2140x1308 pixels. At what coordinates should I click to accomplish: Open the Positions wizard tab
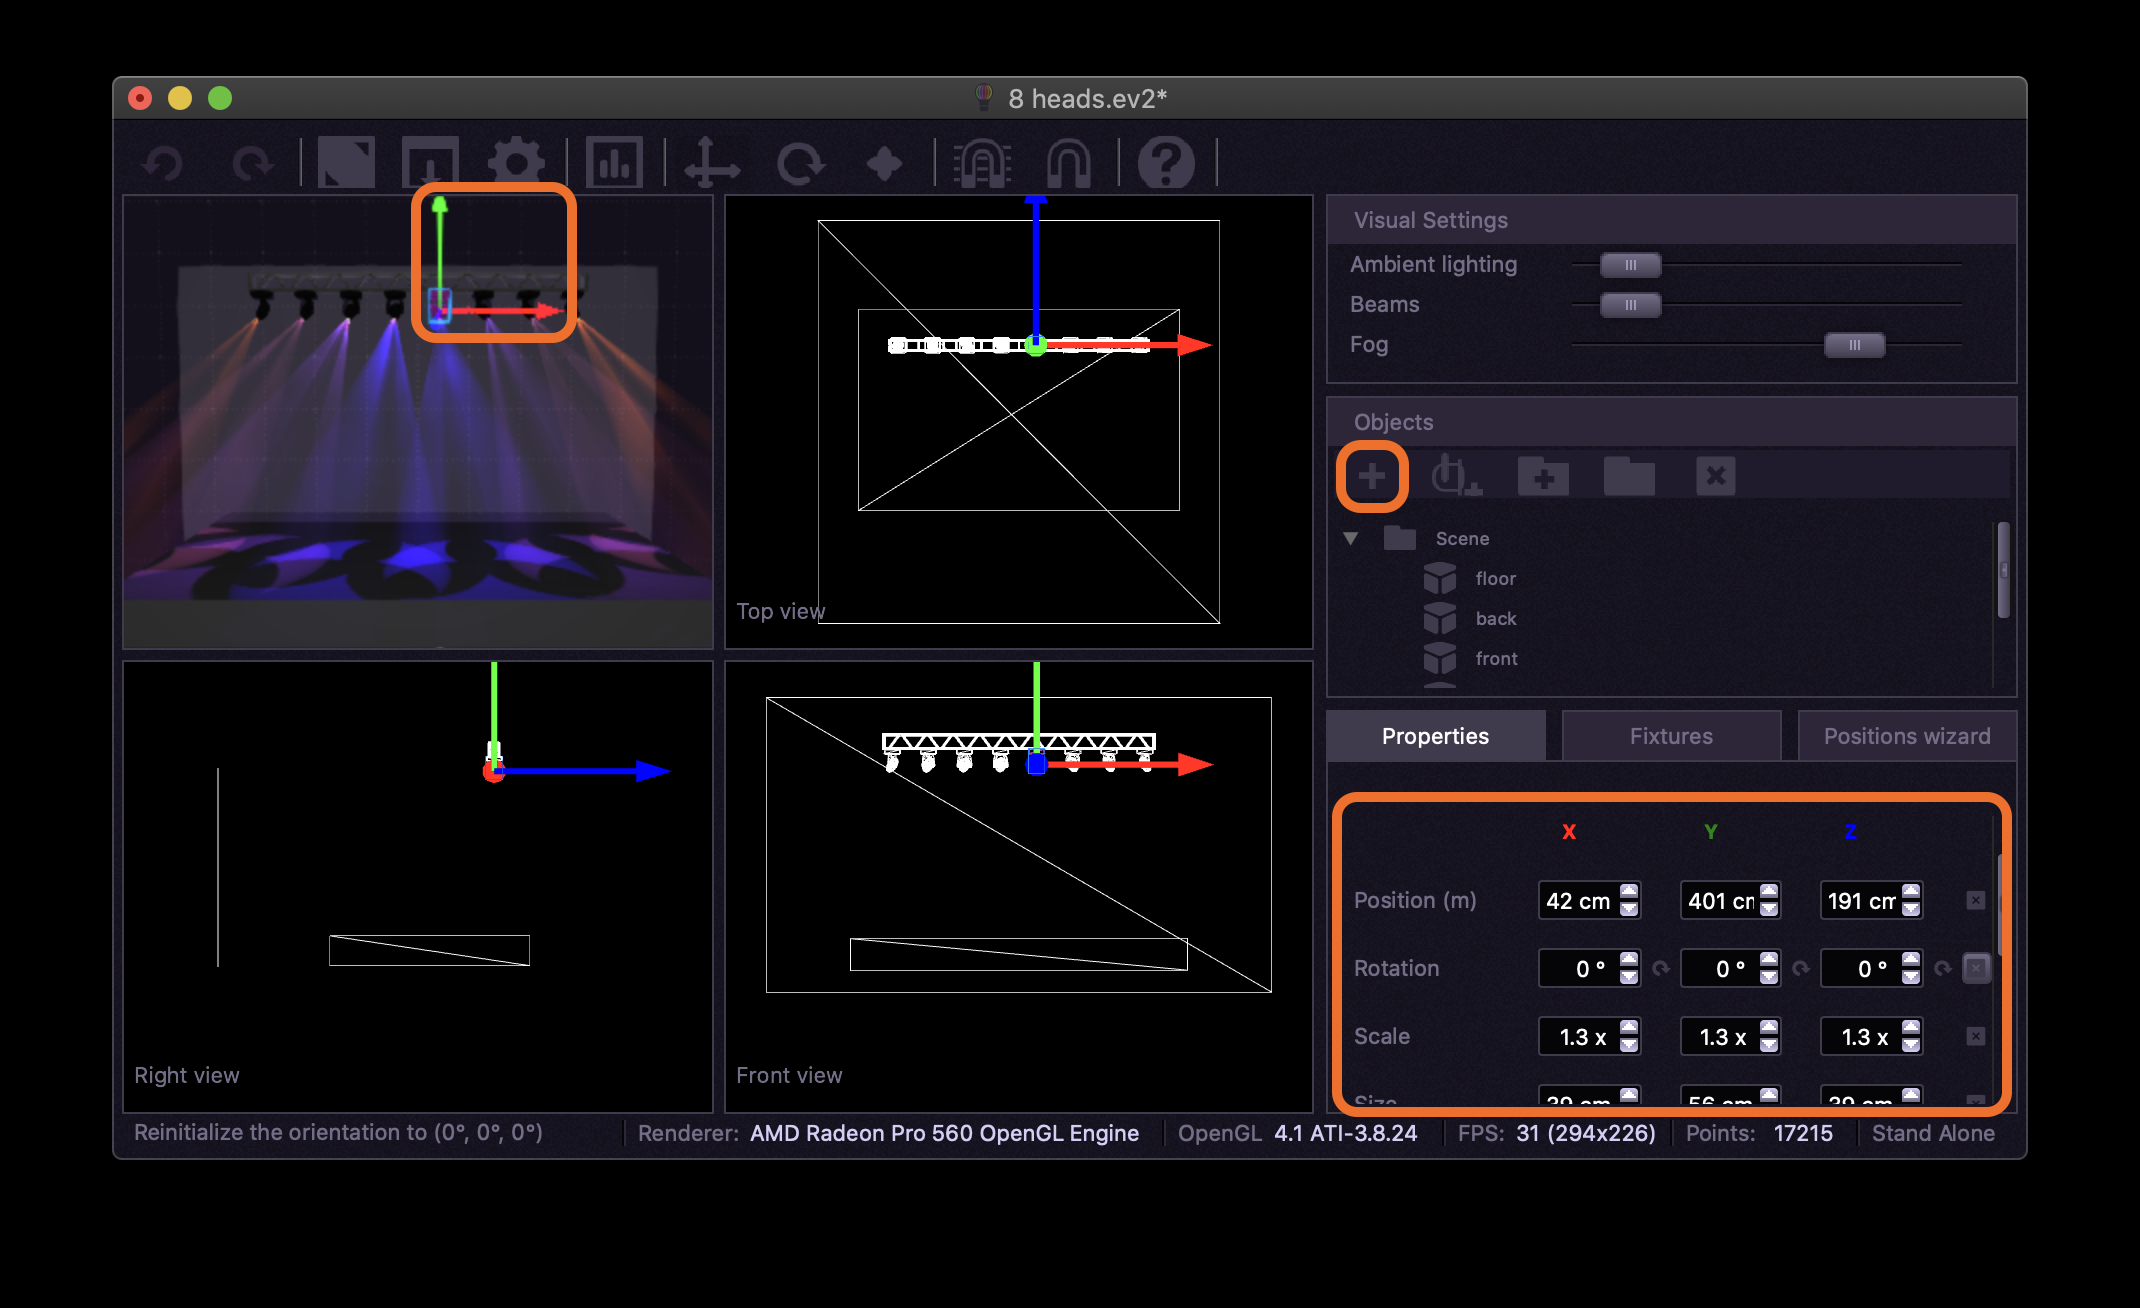tap(1906, 736)
